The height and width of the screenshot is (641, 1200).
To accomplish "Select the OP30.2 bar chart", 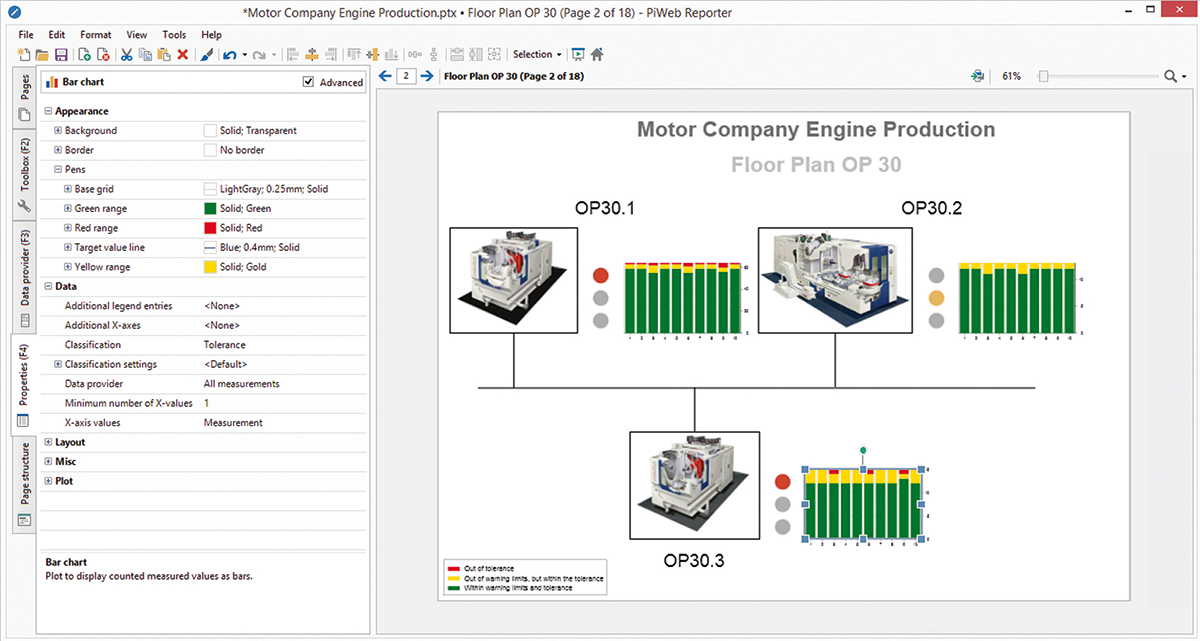I will coord(1020,300).
